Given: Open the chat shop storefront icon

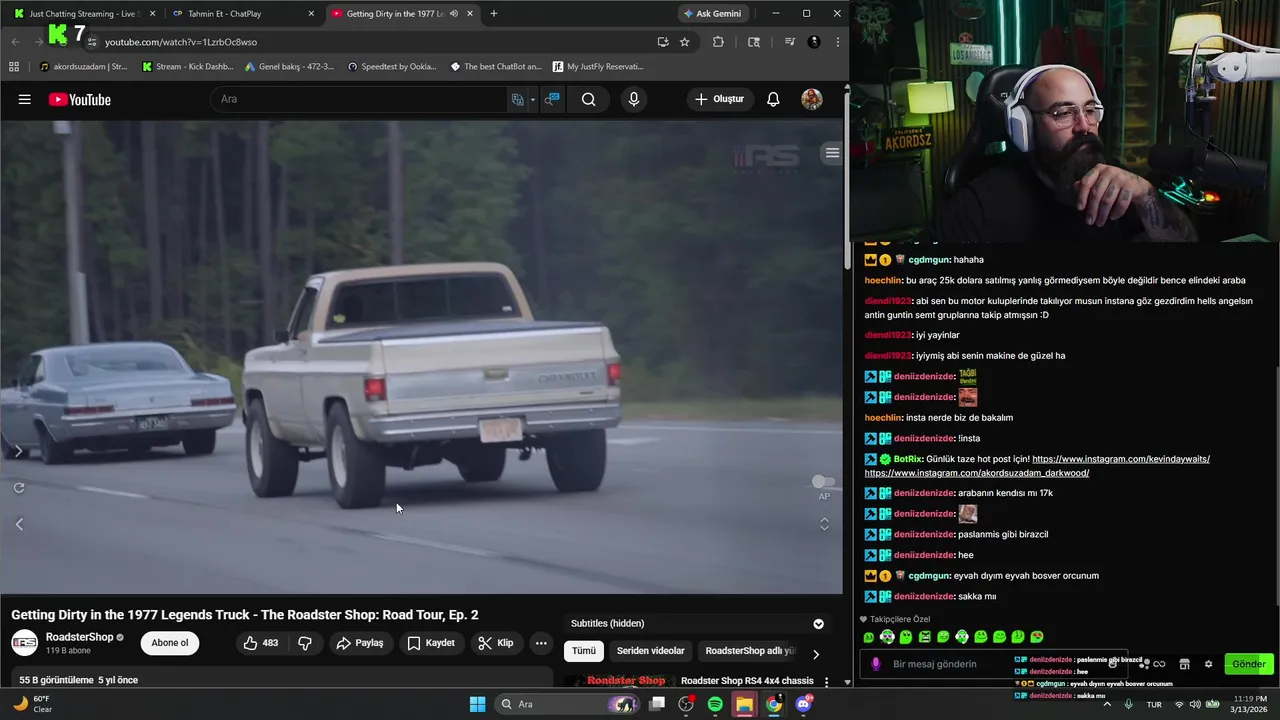Looking at the screenshot, I should [x=1184, y=664].
